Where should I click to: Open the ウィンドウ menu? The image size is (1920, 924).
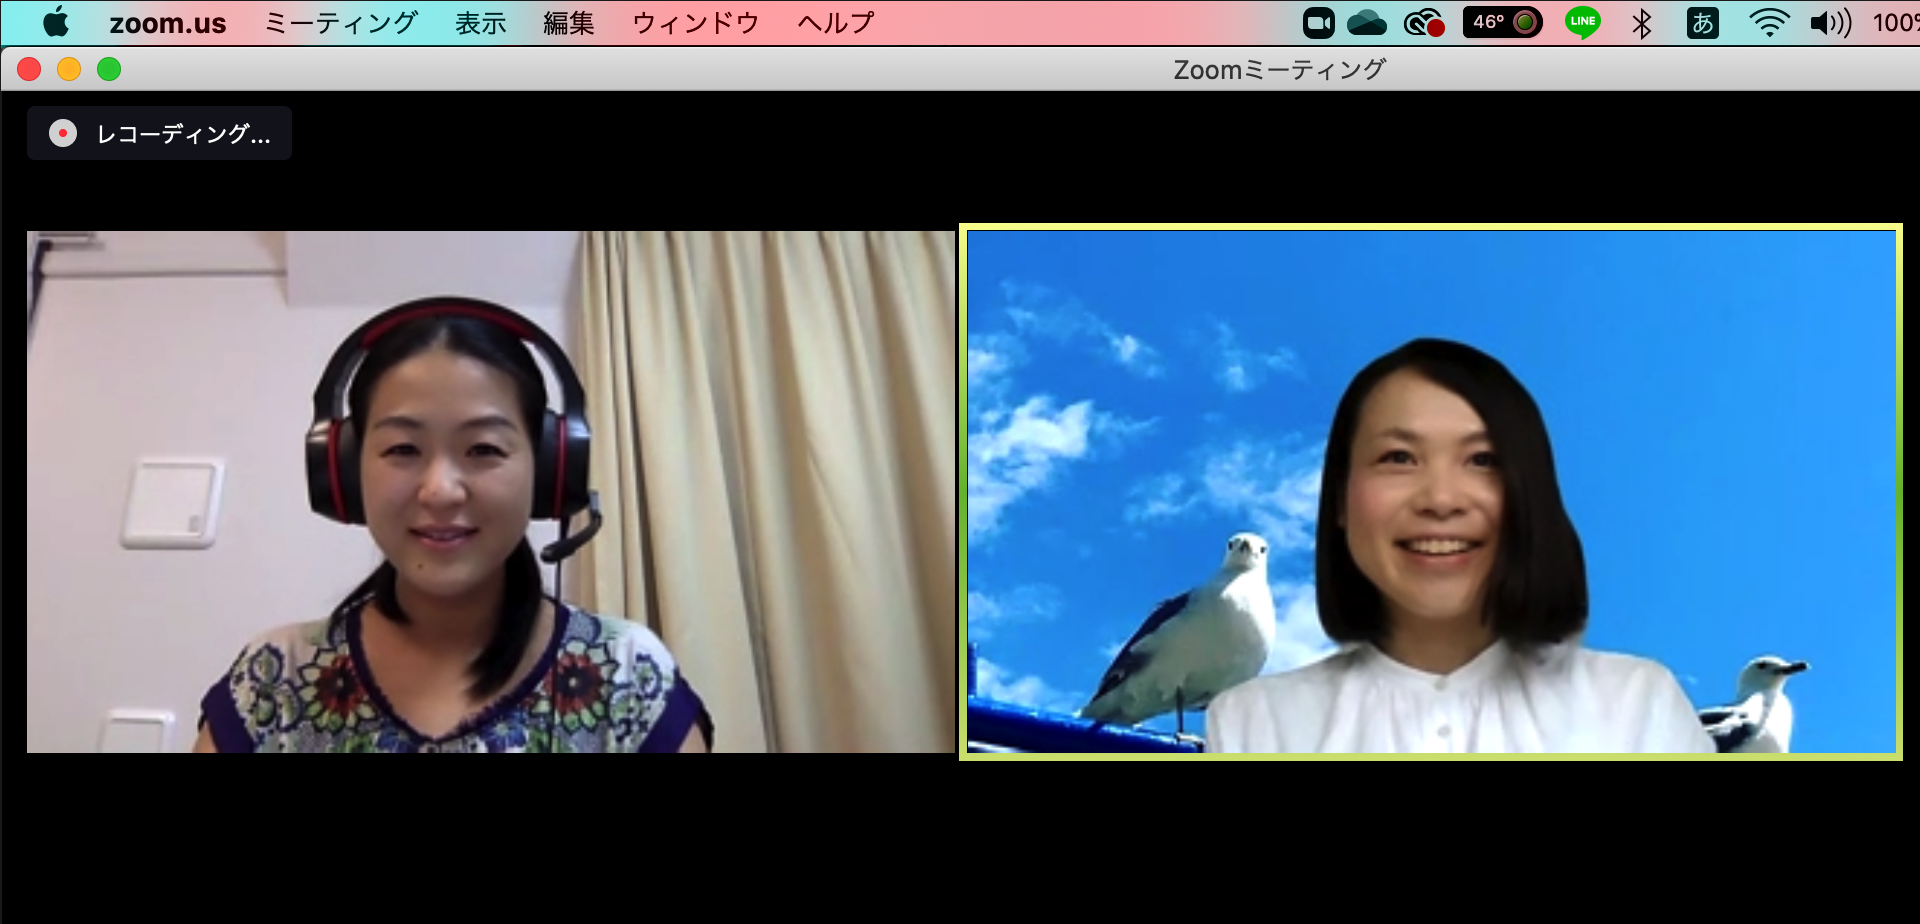[x=696, y=23]
